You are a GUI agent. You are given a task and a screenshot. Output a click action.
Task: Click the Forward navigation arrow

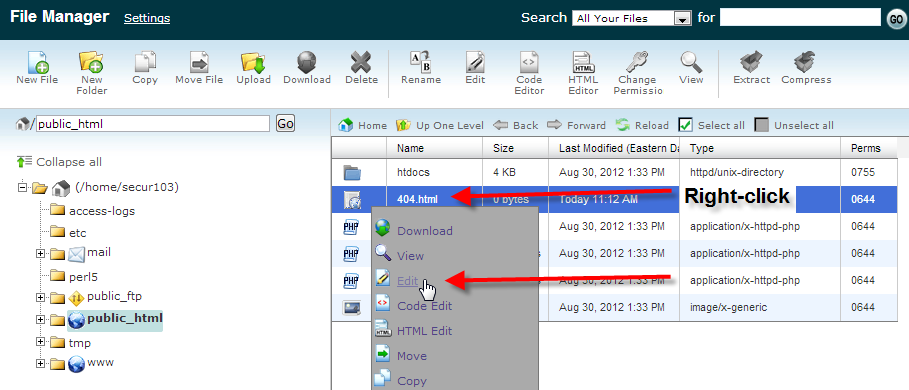coord(576,125)
